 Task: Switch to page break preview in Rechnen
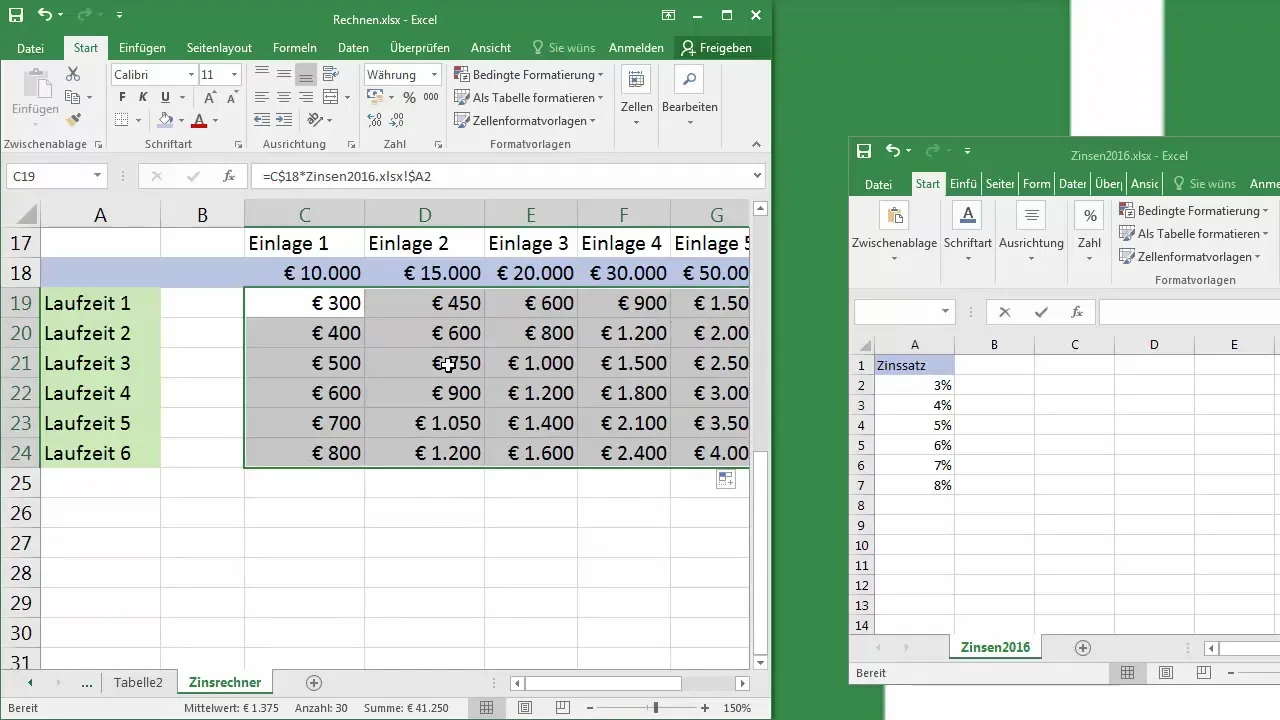tap(563, 708)
